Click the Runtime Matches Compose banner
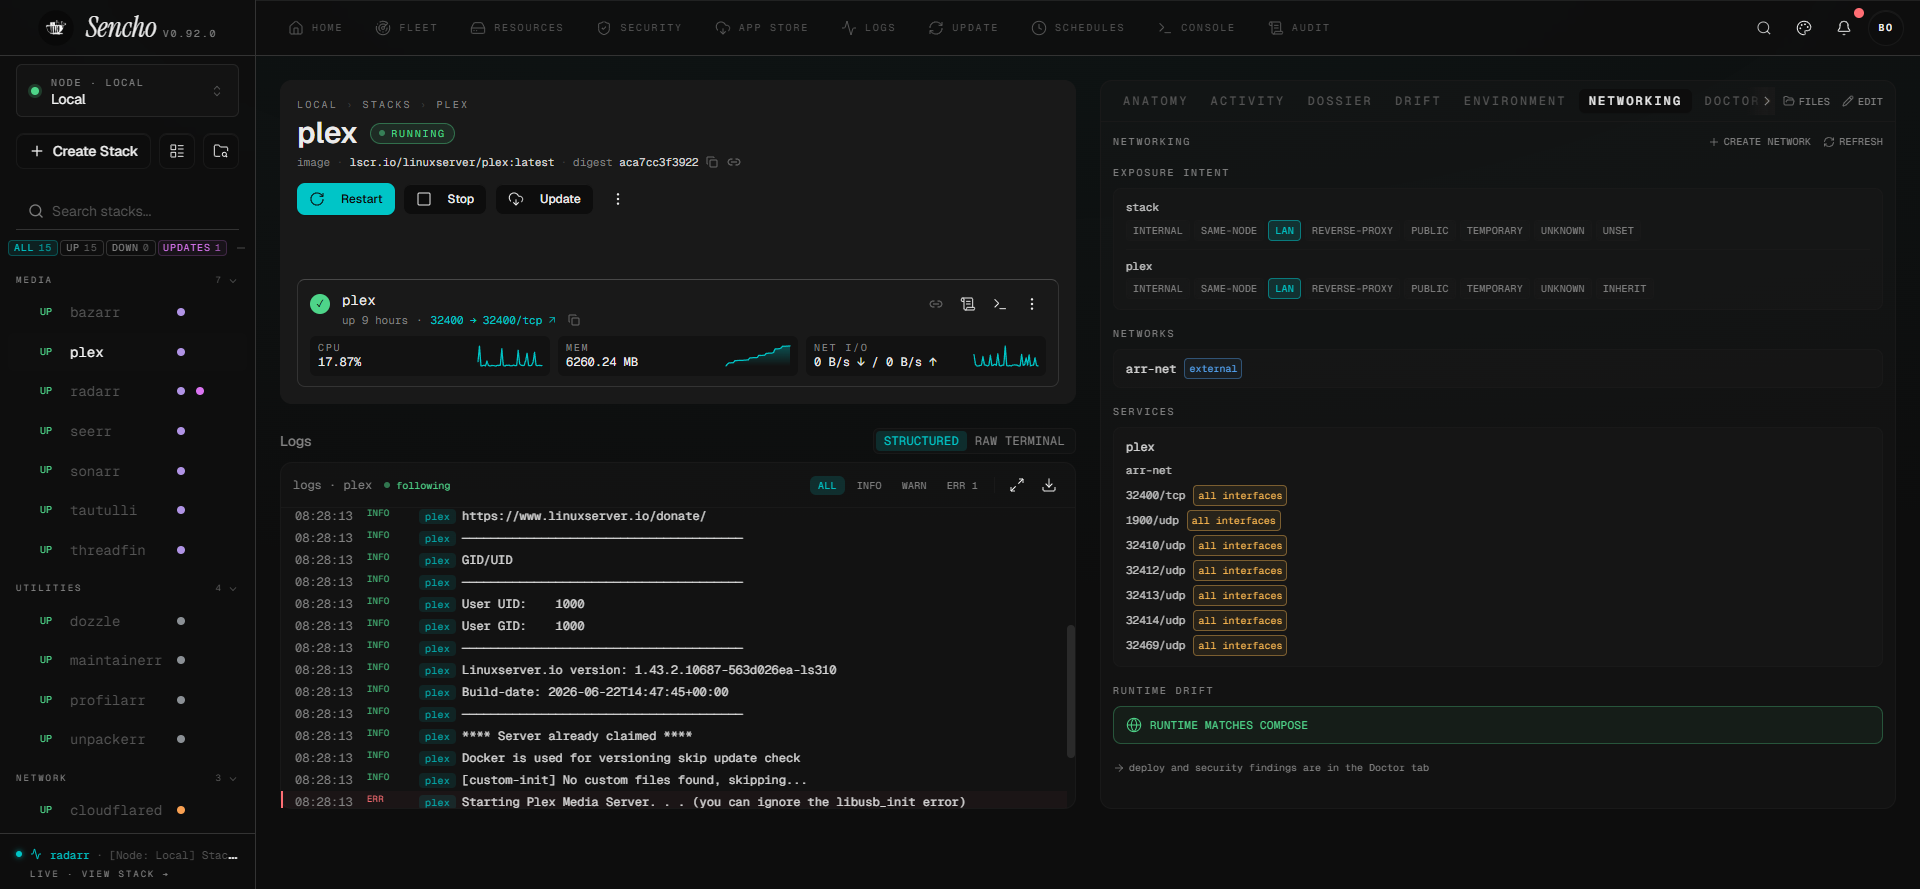The height and width of the screenshot is (889, 1920). [x=1497, y=725]
